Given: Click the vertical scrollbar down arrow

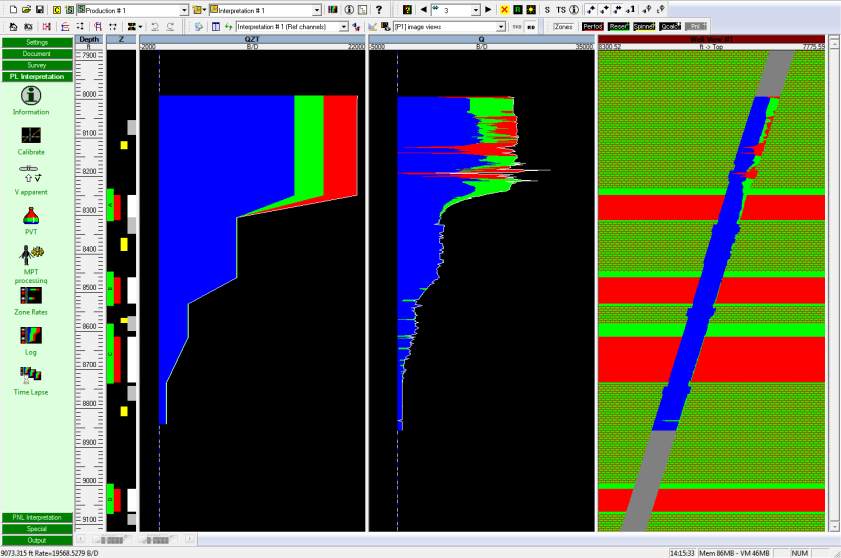Looking at the screenshot, I should click(x=834, y=527).
